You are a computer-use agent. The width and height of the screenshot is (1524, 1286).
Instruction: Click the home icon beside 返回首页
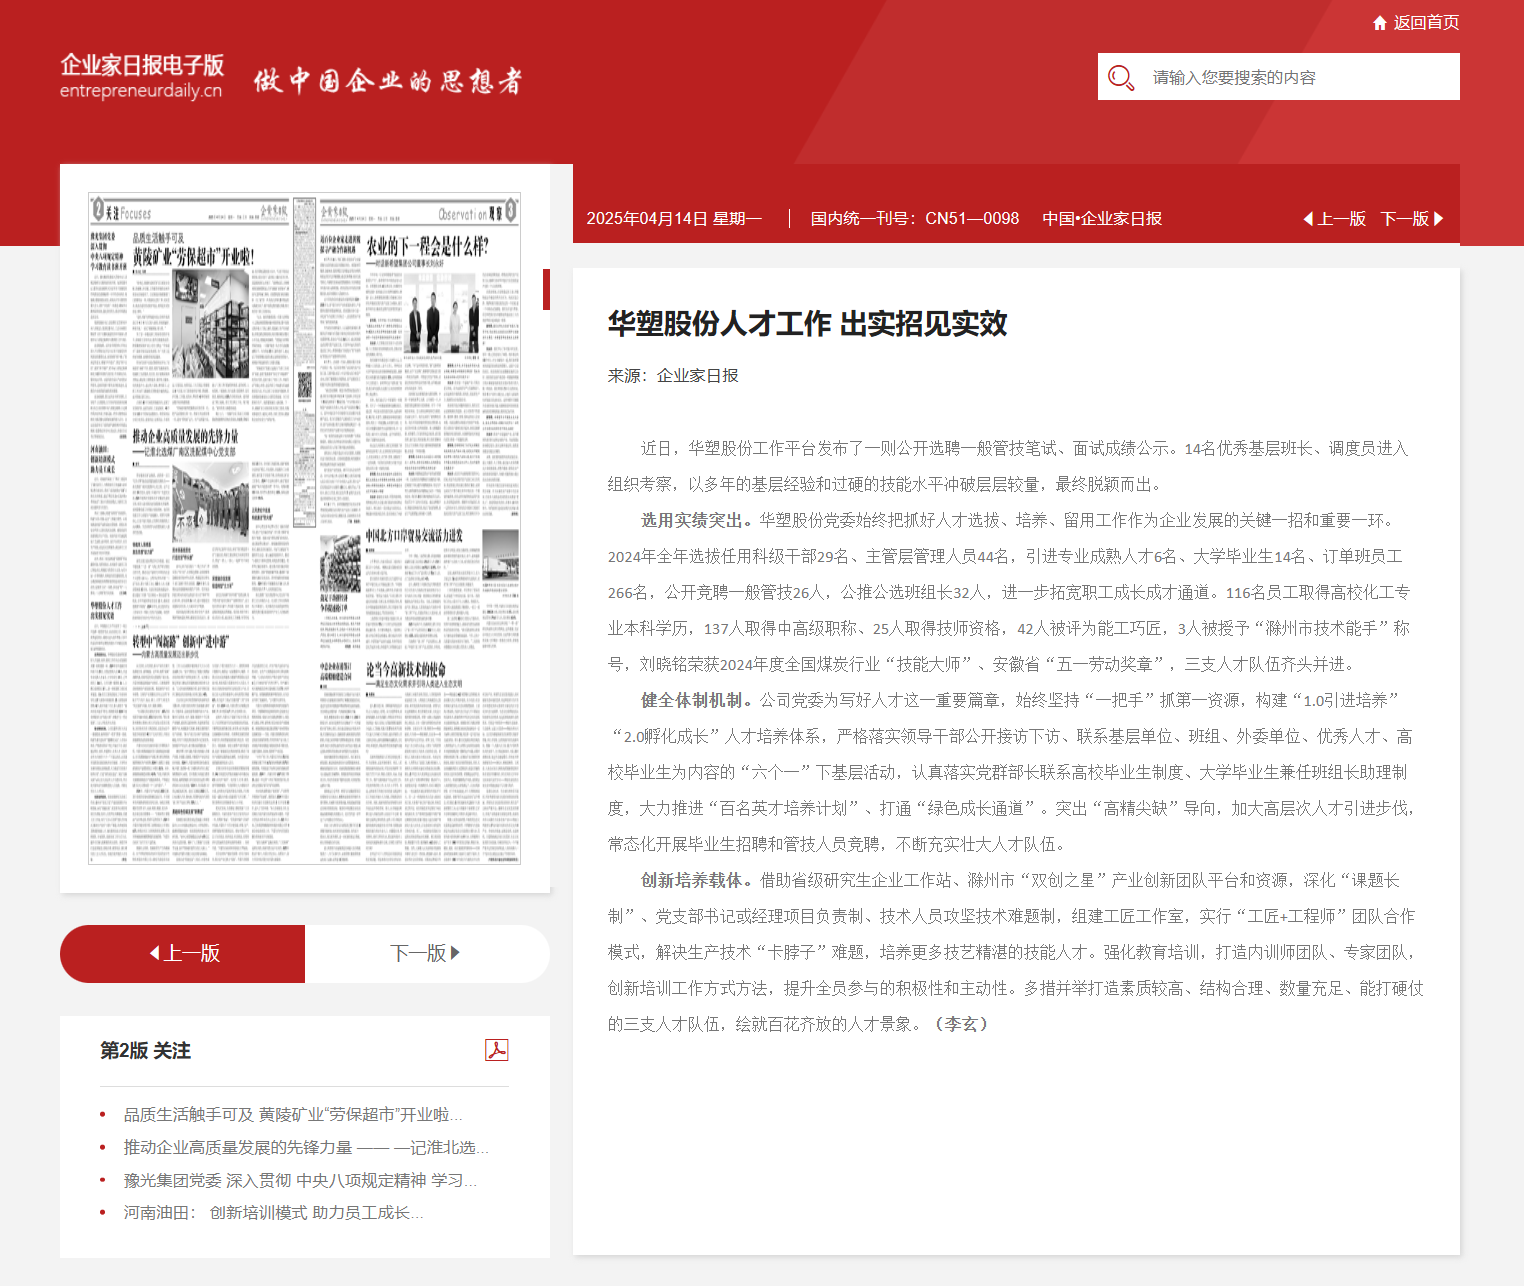[x=1380, y=23]
